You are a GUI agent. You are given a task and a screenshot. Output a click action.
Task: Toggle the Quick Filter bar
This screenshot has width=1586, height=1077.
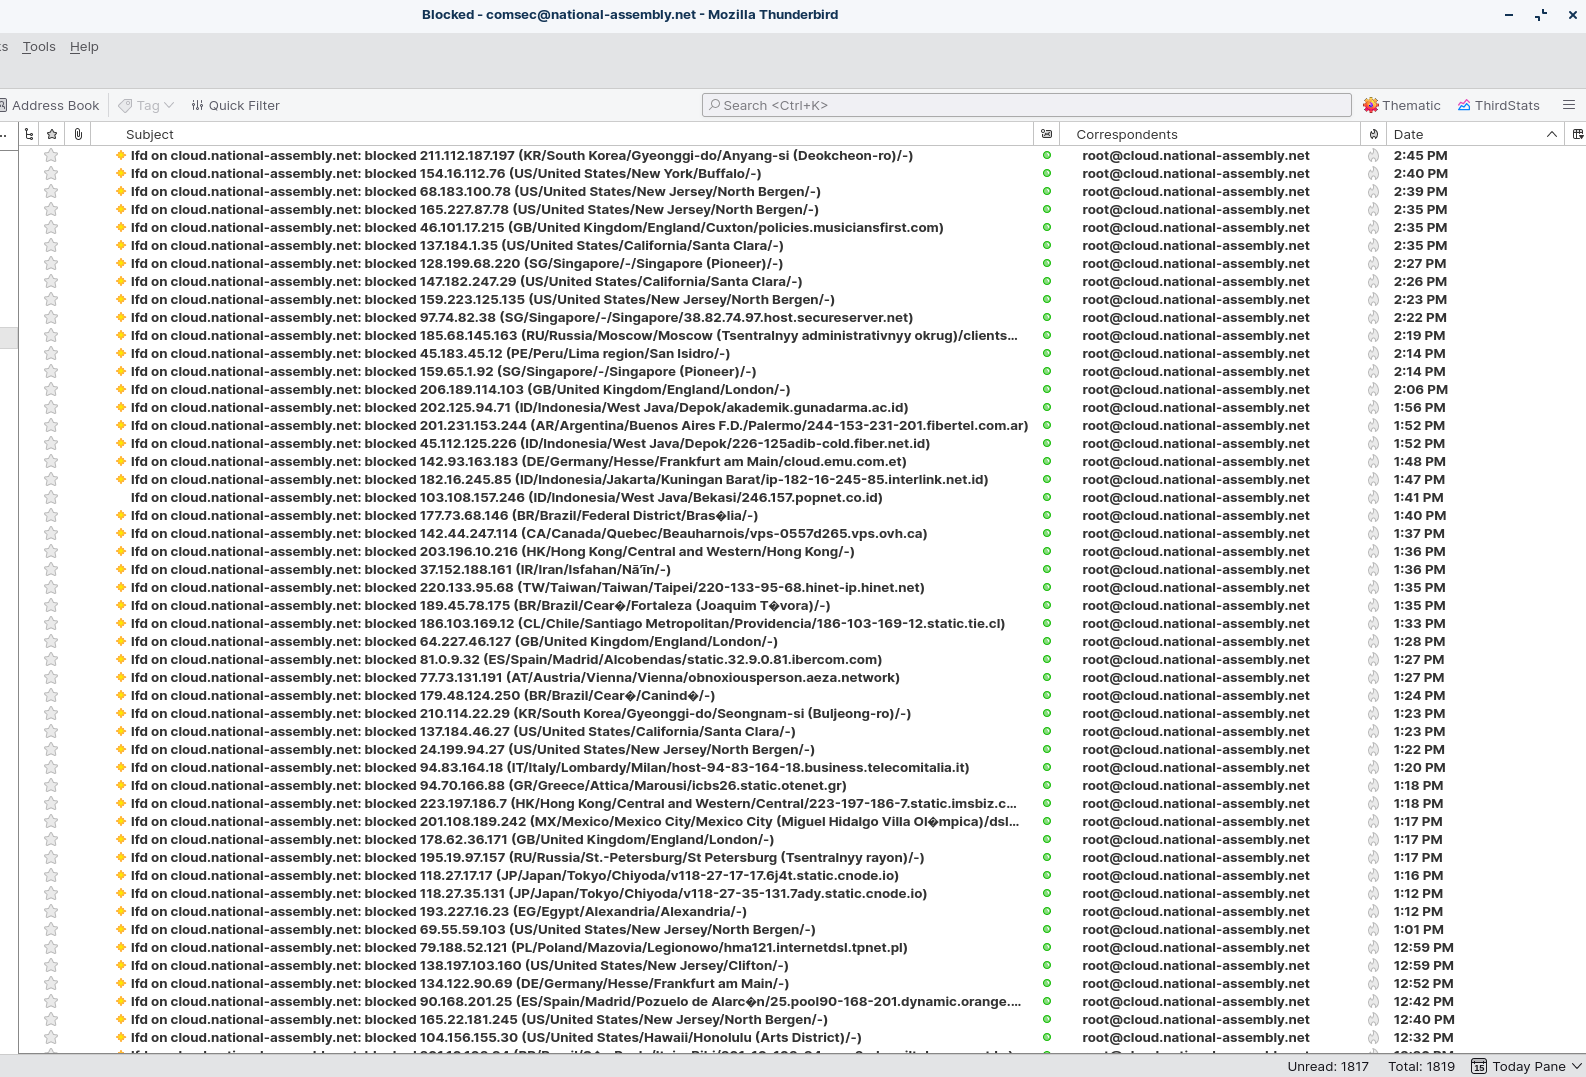pos(235,105)
